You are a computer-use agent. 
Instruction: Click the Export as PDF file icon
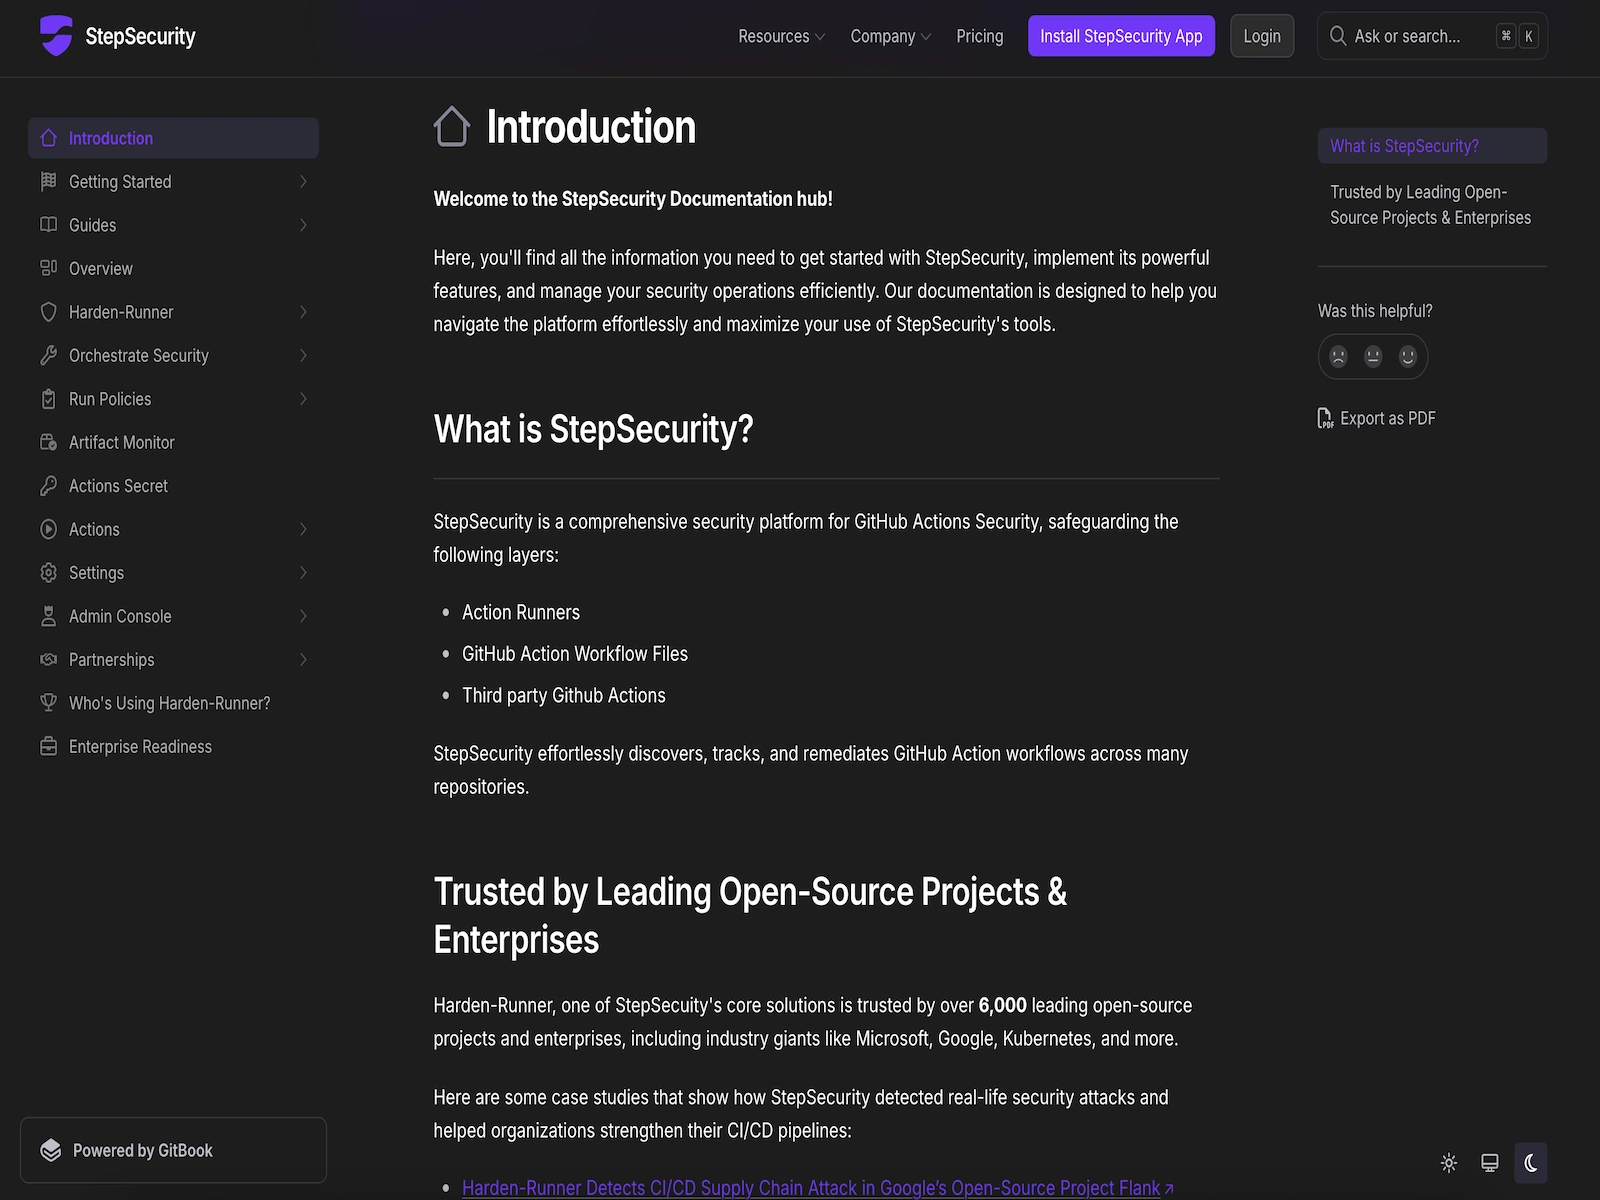pyautogui.click(x=1325, y=419)
